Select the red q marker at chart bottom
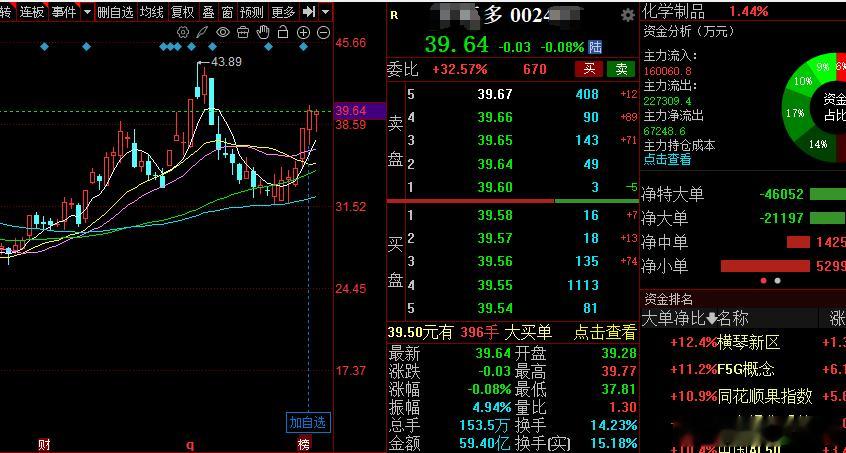 189,445
